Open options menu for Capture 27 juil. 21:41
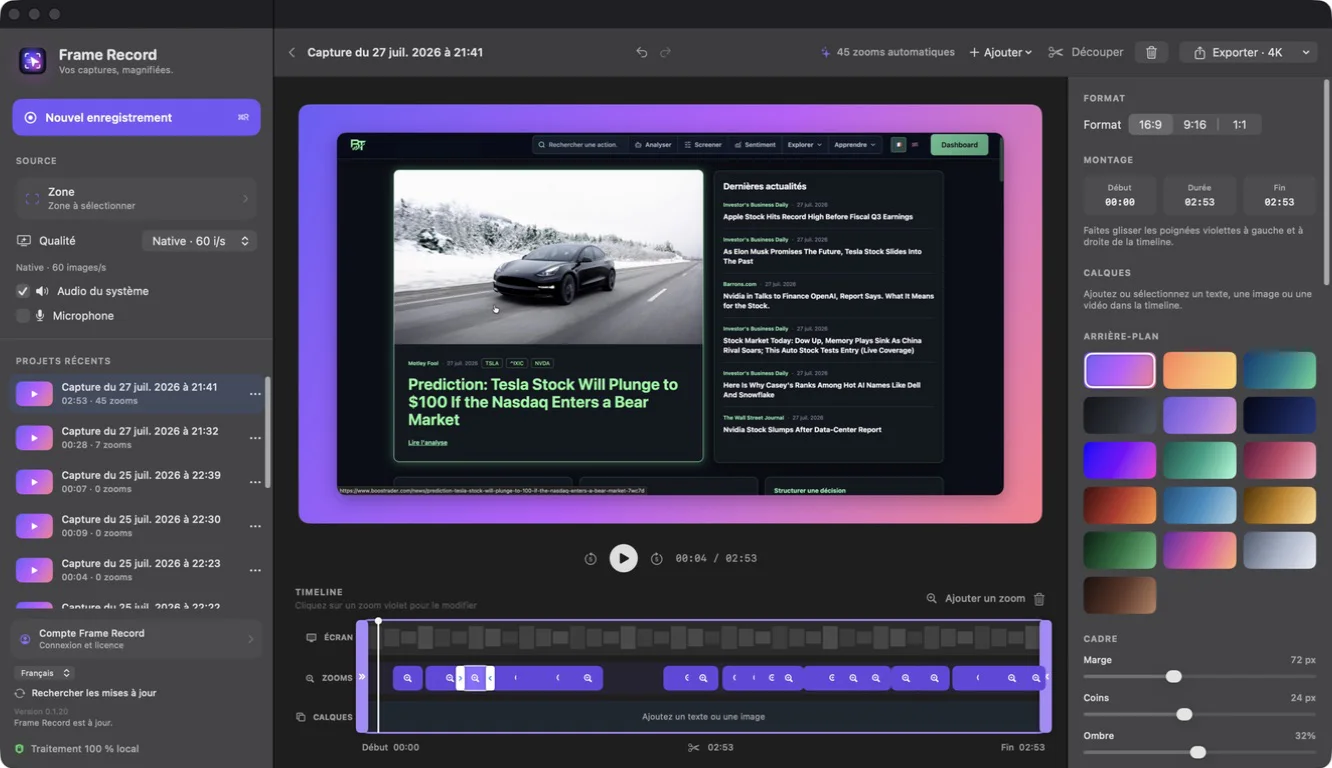 [x=255, y=394]
